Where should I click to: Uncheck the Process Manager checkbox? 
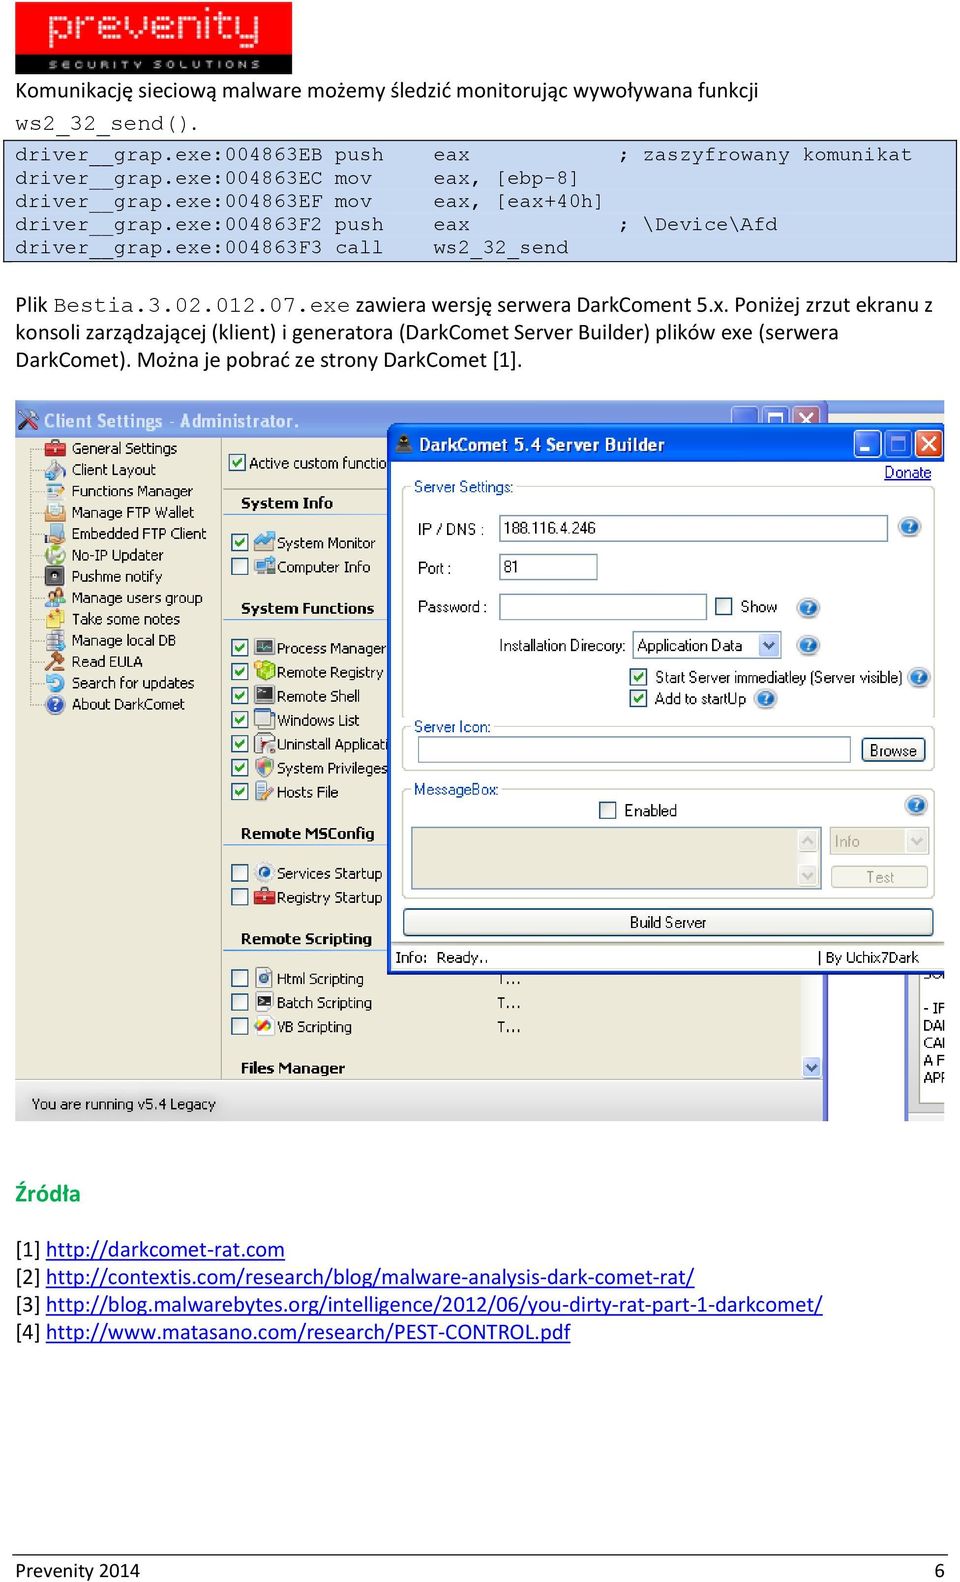click(240, 647)
